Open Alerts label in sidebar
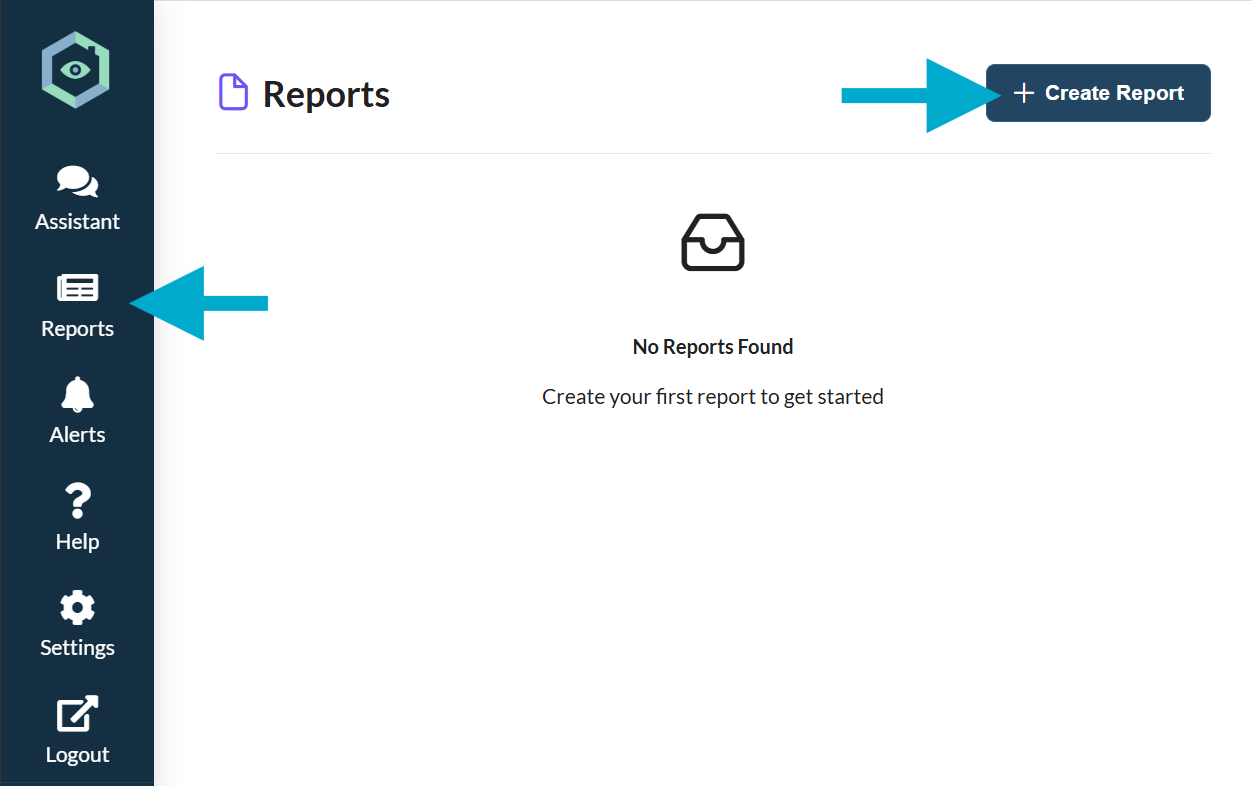1252x786 pixels. coord(77,435)
